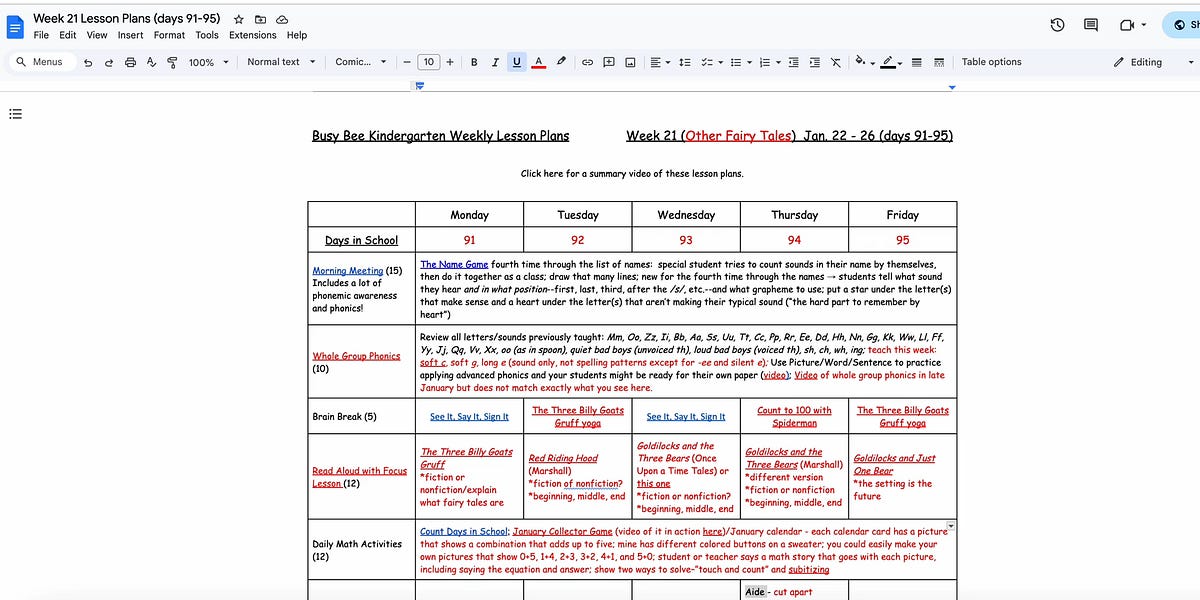Open Table options
This screenshot has width=1200, height=600.
coord(991,61)
